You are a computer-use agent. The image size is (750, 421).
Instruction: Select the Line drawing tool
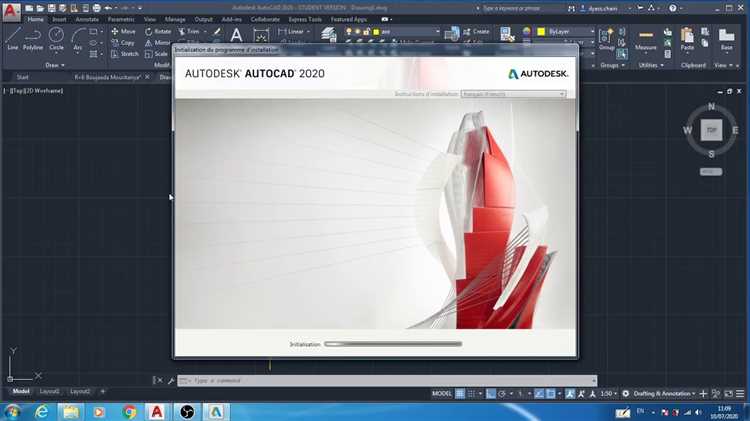click(13, 39)
